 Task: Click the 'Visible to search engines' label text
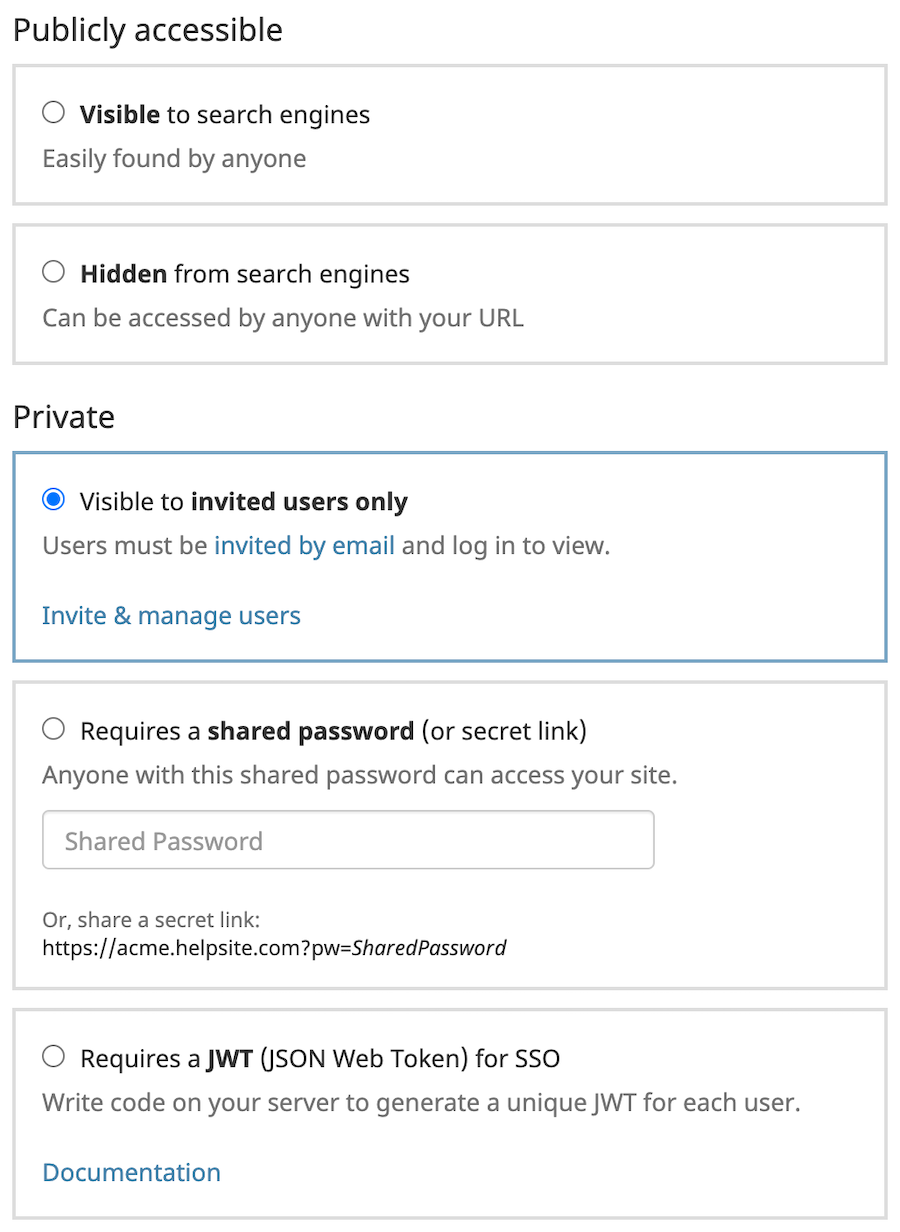[x=225, y=115]
